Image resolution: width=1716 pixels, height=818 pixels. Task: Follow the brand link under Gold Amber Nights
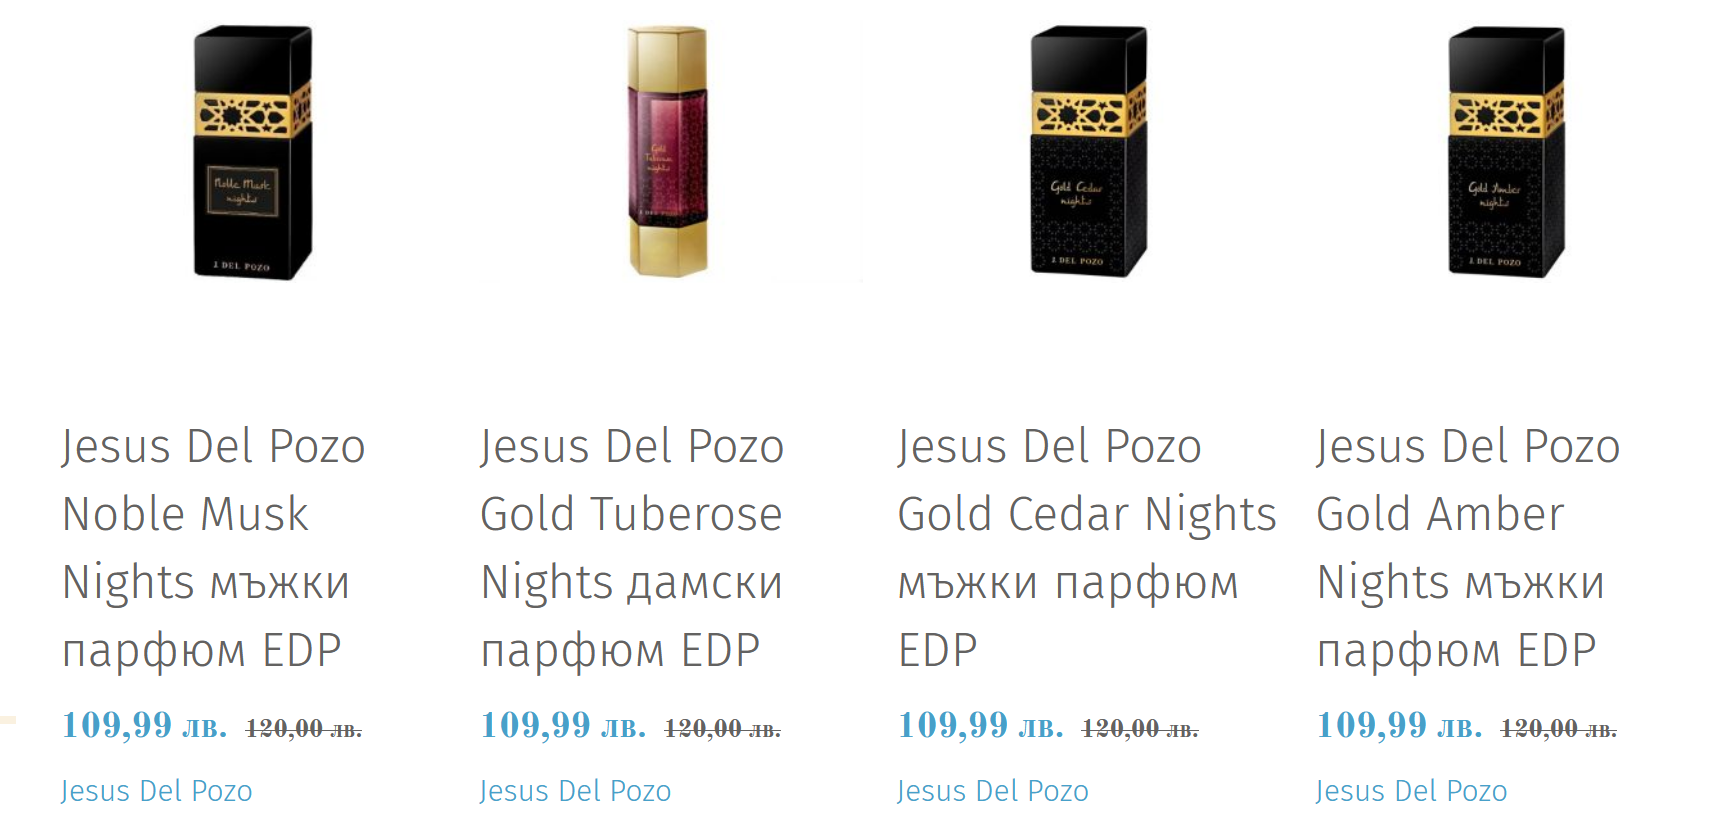point(1411,791)
